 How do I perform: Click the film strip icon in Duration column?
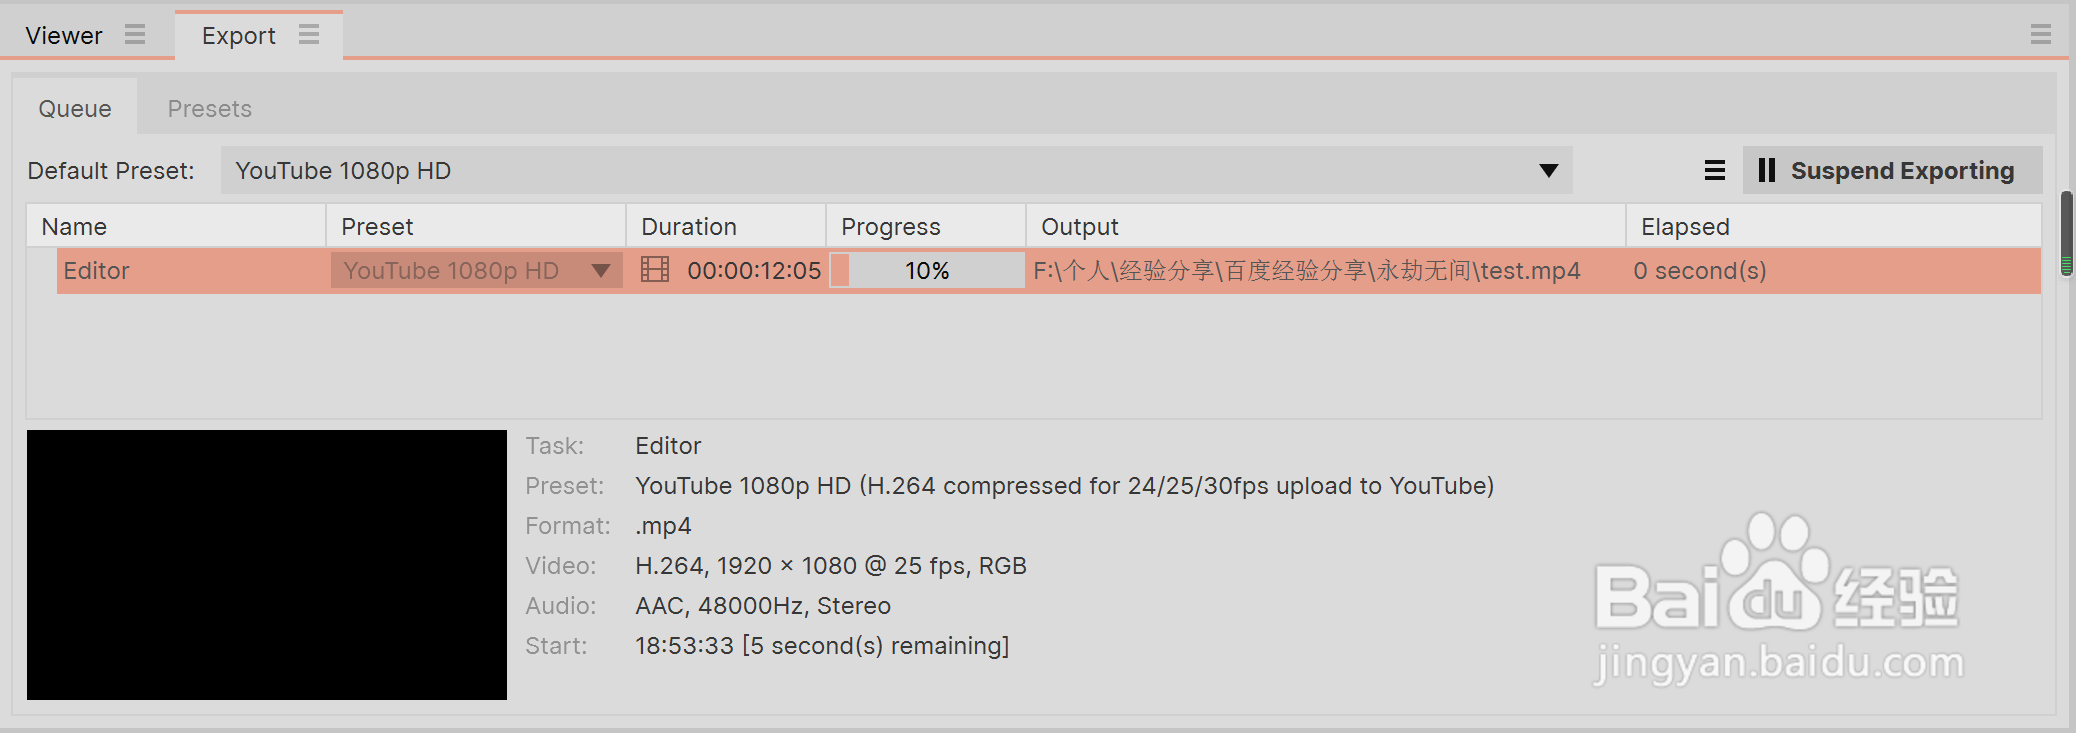click(x=655, y=270)
